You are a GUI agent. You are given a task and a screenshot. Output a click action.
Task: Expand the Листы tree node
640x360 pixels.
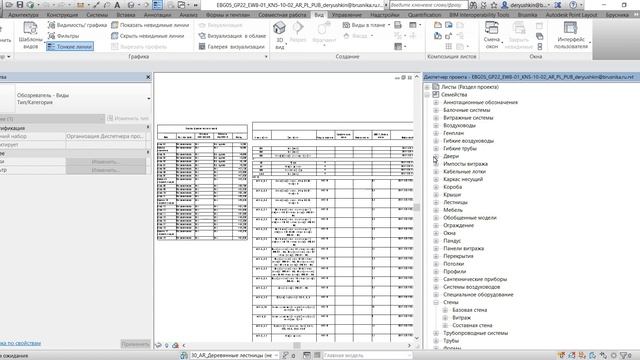(427, 87)
